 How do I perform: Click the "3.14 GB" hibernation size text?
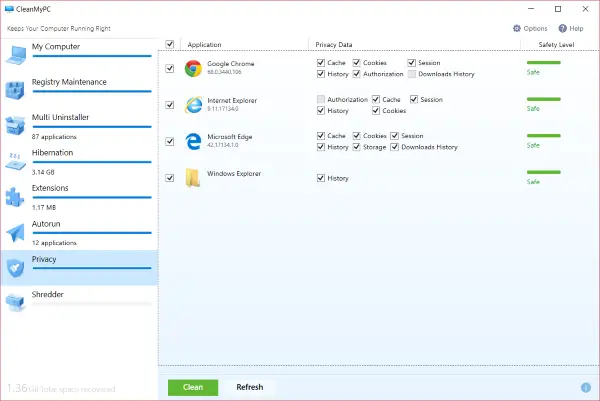[43, 172]
